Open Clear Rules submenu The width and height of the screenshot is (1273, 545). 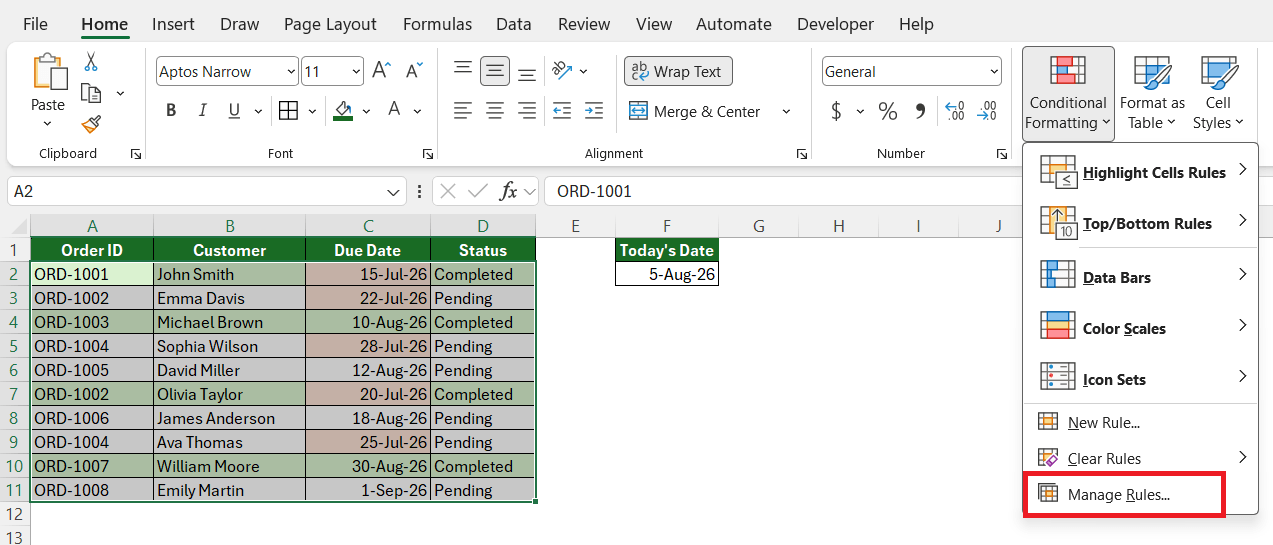[x=1140, y=458]
